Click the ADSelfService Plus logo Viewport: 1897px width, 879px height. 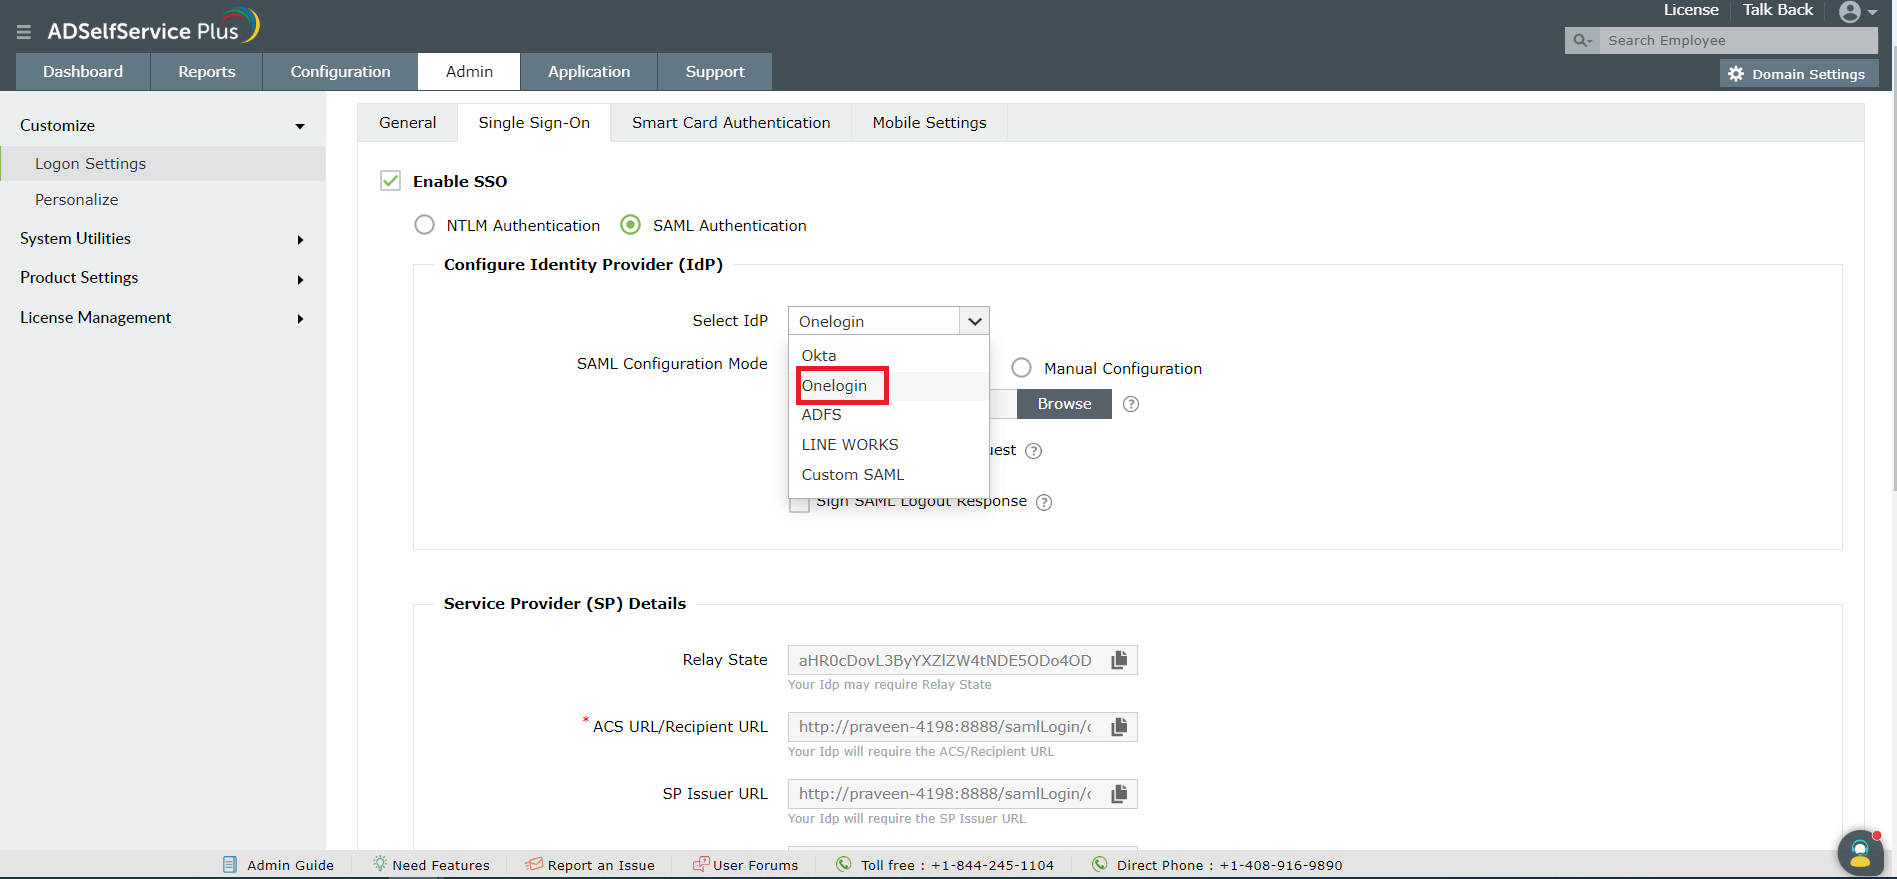[153, 27]
